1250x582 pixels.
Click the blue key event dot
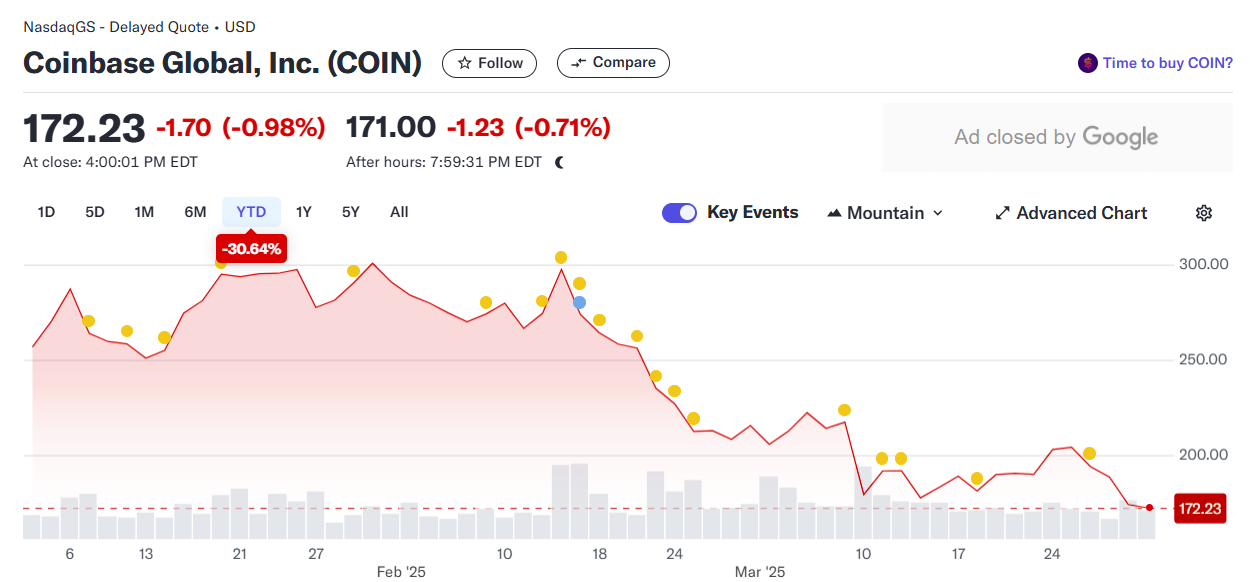pos(579,302)
